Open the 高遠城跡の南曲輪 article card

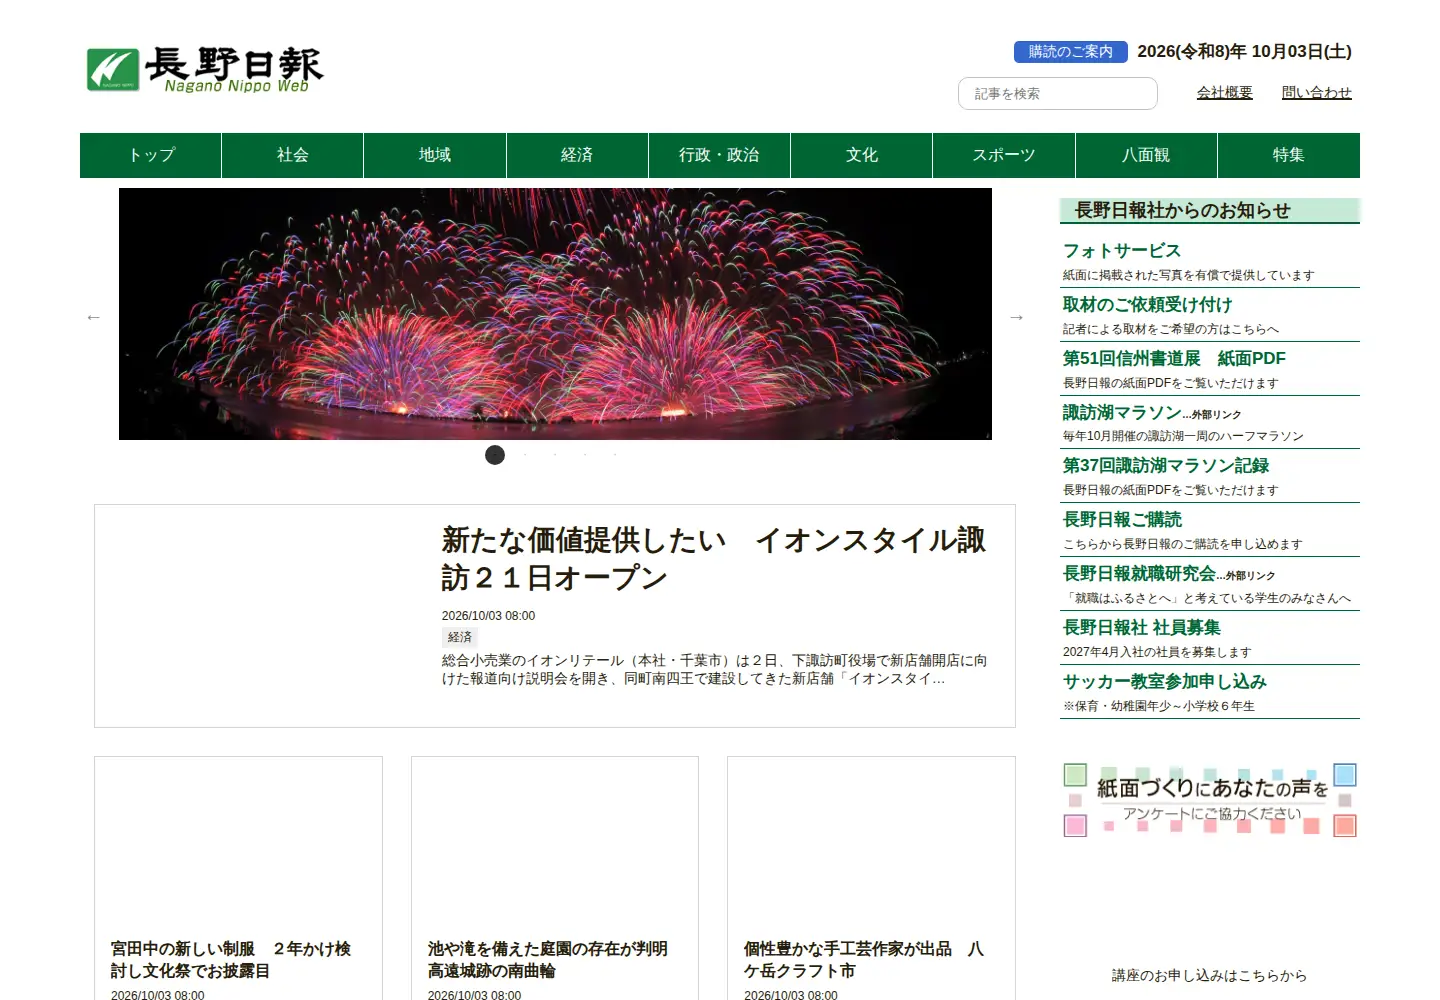(x=555, y=878)
